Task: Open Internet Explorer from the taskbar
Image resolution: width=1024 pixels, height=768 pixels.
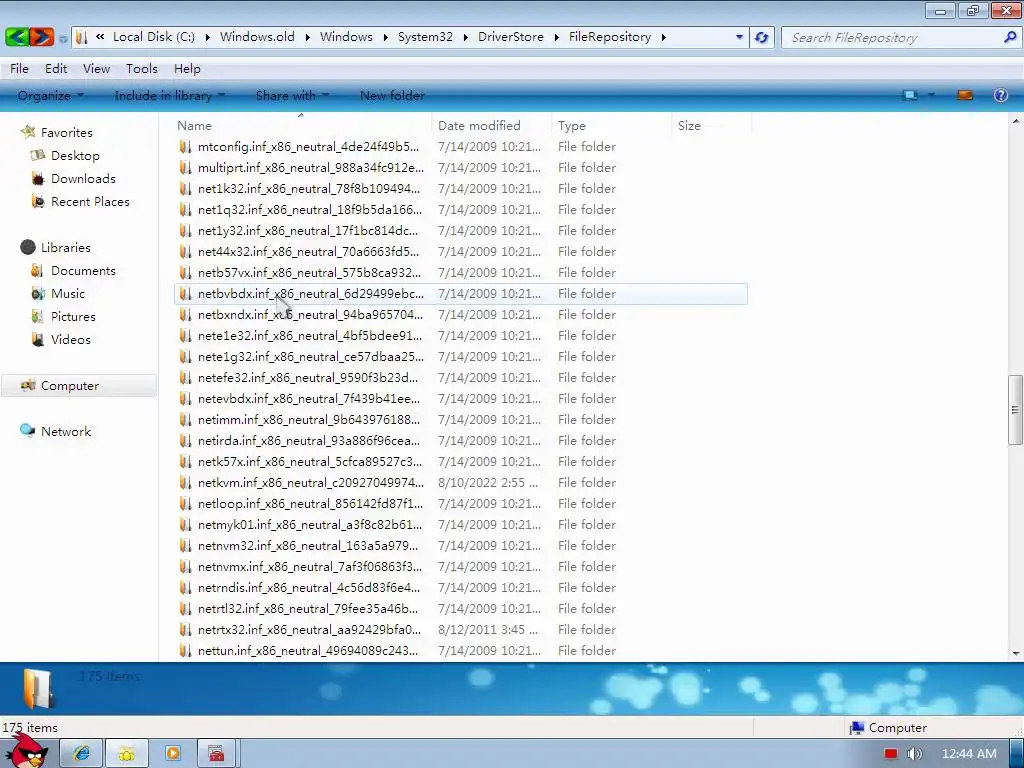Action: (82, 754)
